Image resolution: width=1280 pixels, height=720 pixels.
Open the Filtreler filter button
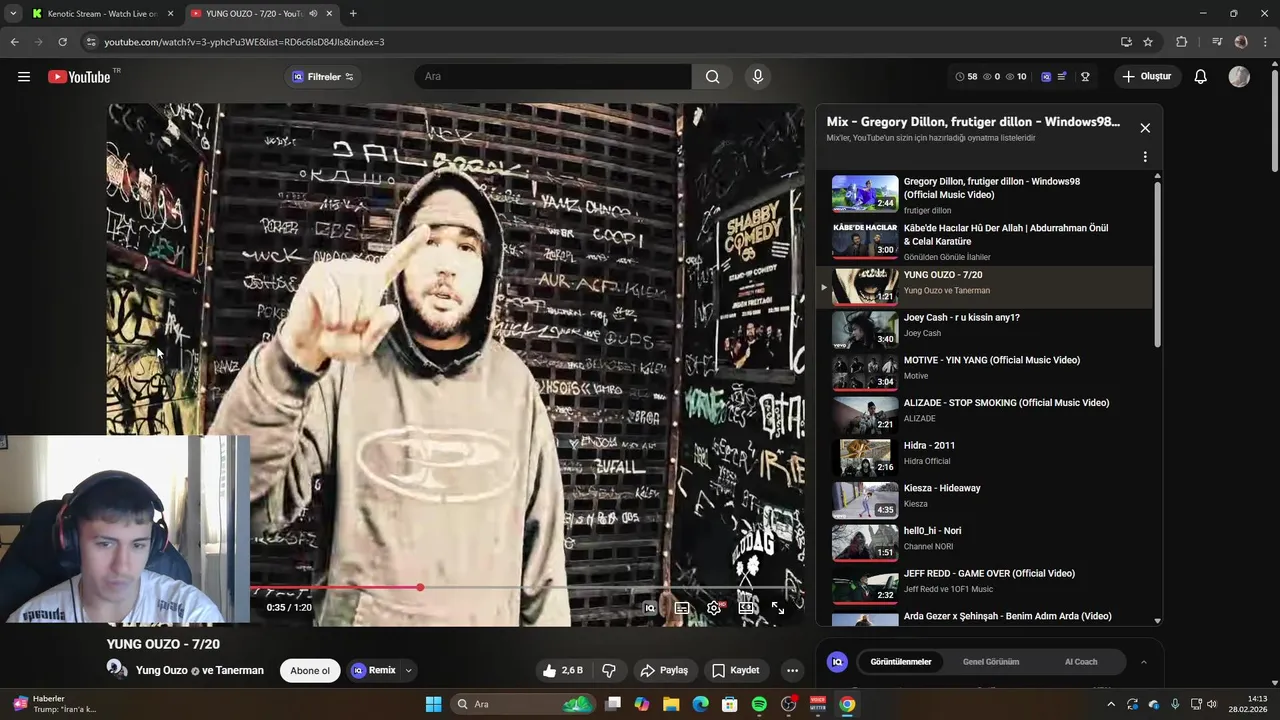click(x=322, y=77)
